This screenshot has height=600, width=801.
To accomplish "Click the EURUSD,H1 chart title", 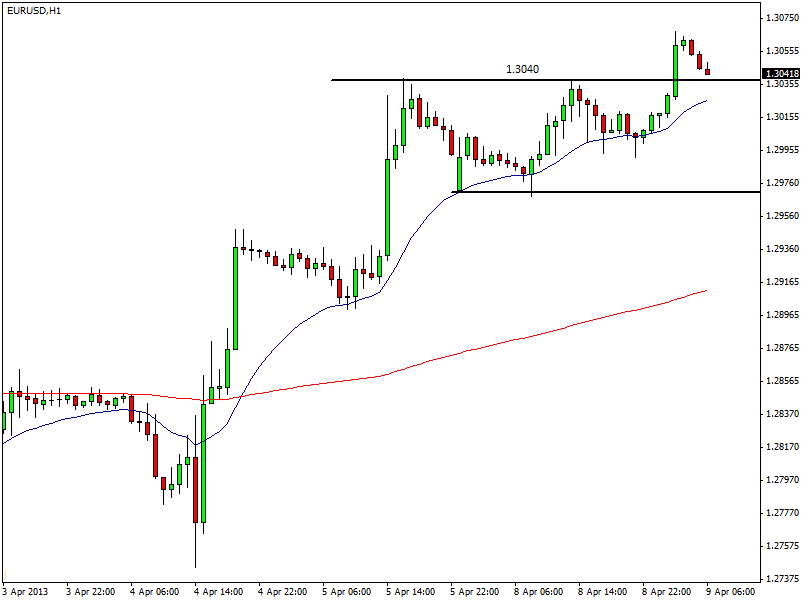I will point(33,10).
